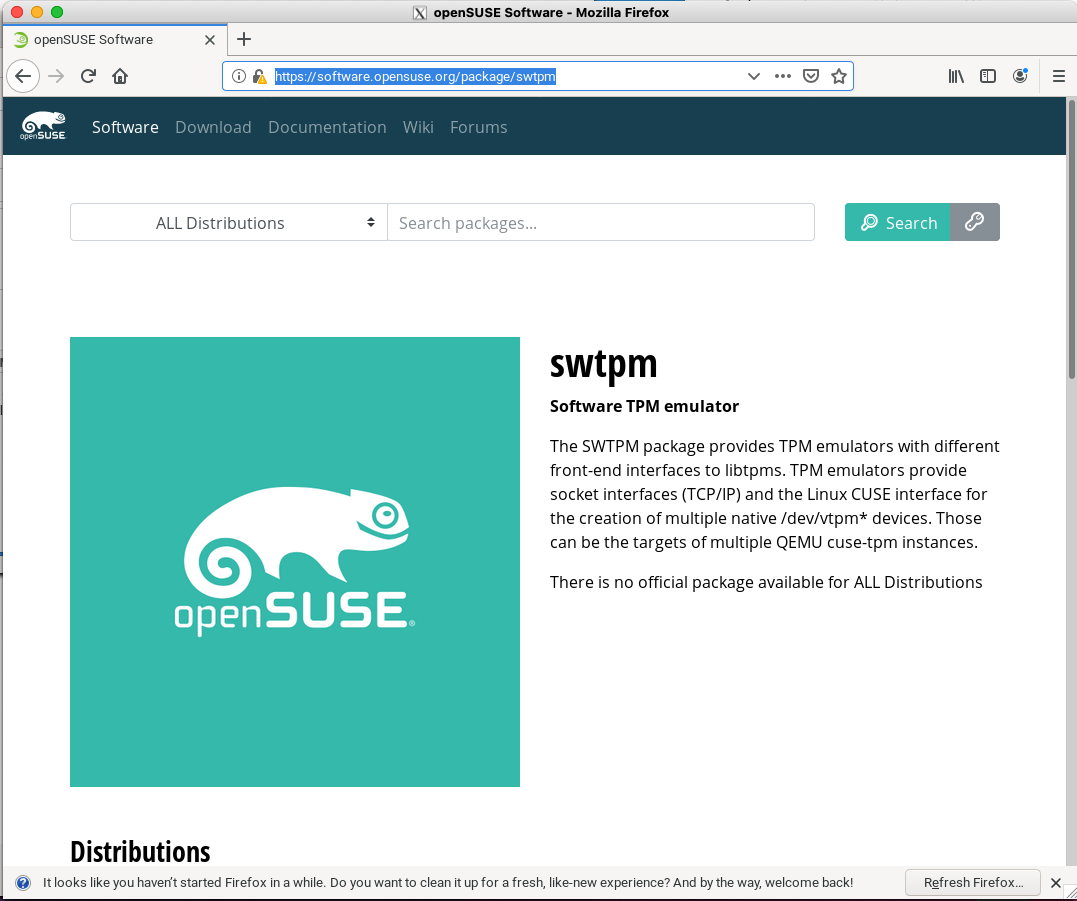Viewport: 1077px width, 901px height.
Task: Expand the ALL Distributions dropdown
Action: (x=229, y=223)
